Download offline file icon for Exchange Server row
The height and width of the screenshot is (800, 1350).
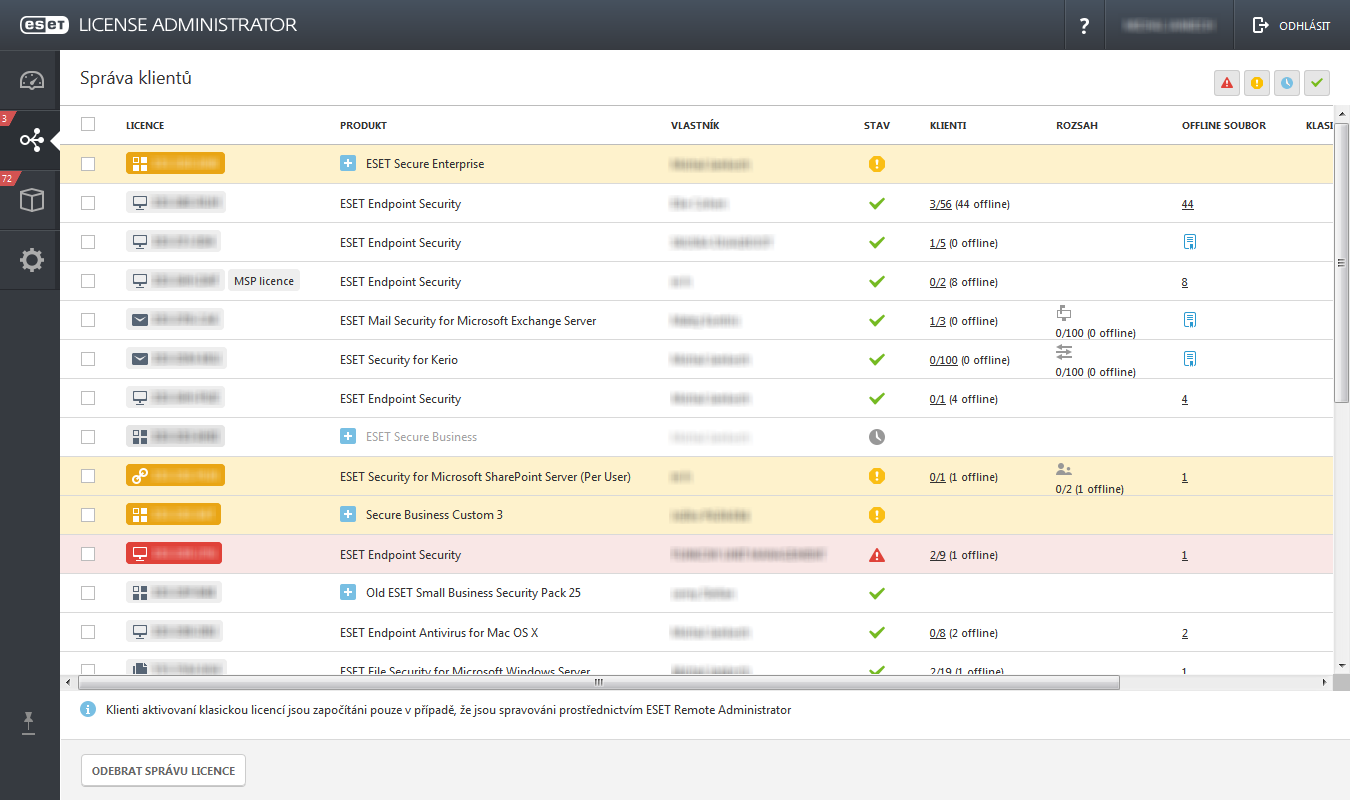(x=1189, y=320)
